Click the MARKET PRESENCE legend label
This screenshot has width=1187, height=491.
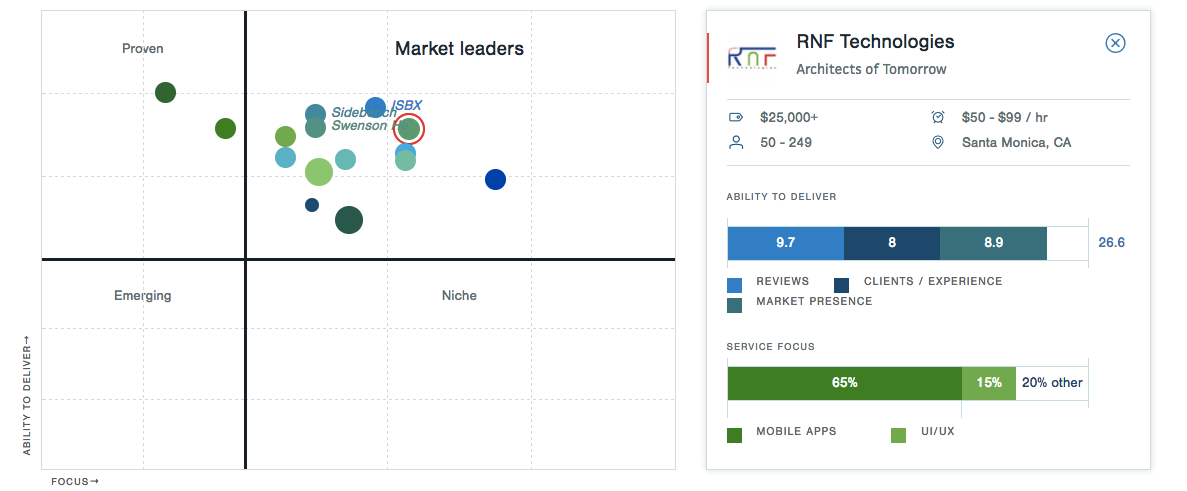click(x=814, y=301)
